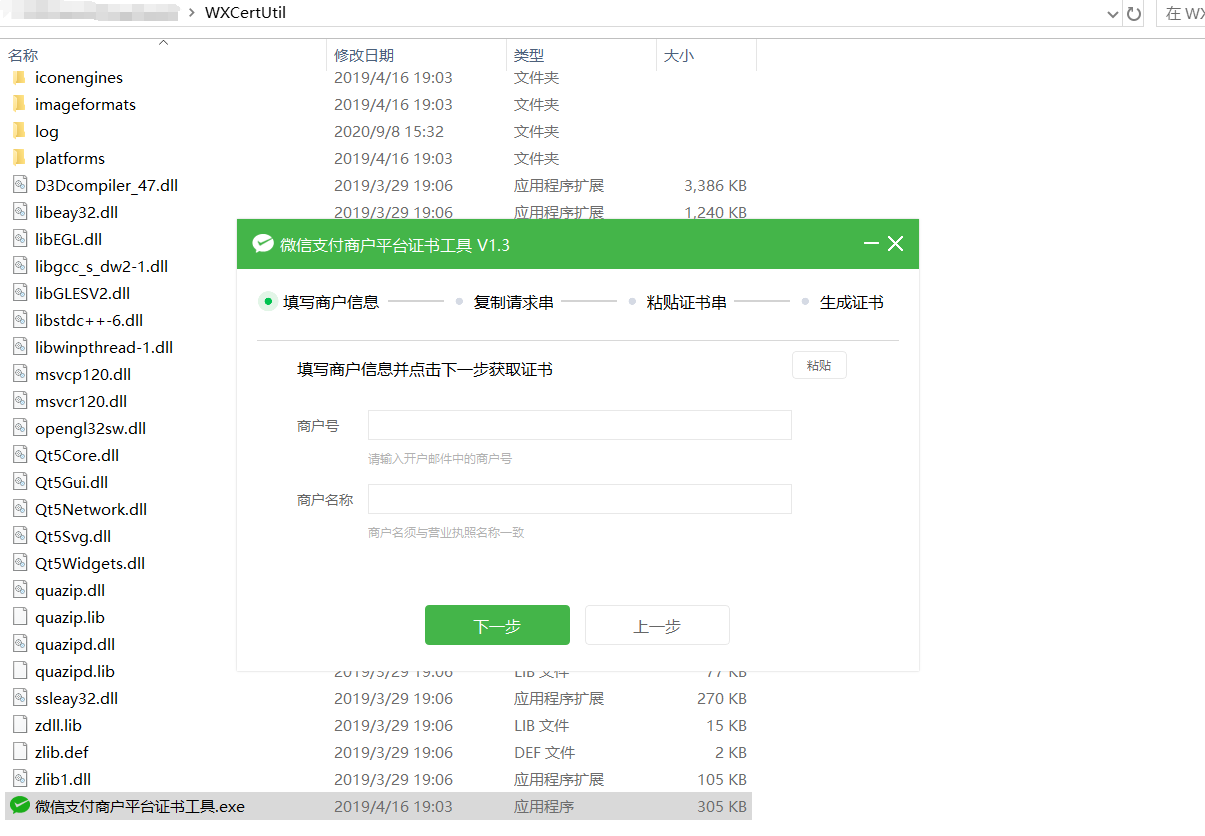Select the libstdc++-6.dll file icon

20,320
